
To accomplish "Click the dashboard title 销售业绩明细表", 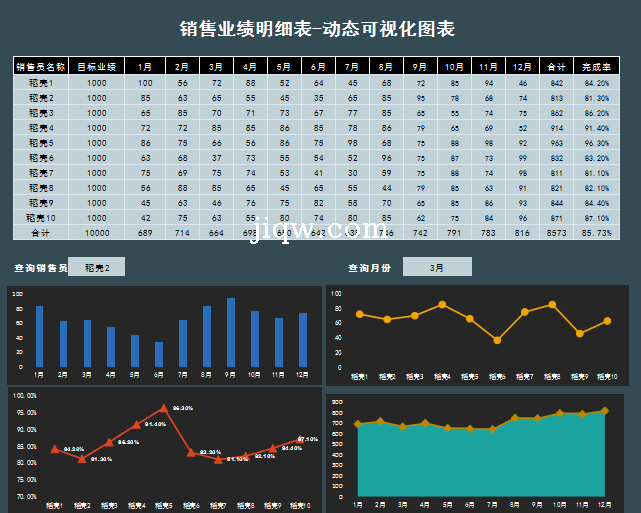I will click(x=320, y=29).
